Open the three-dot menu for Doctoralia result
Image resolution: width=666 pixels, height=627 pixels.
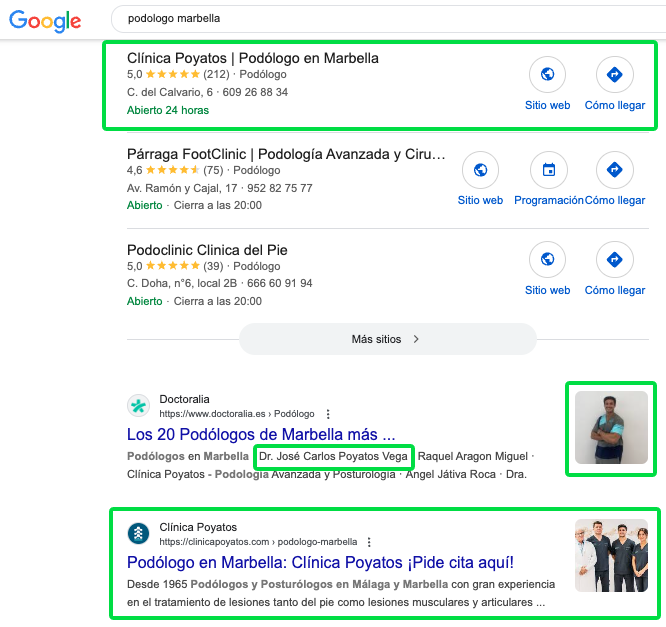click(x=328, y=414)
